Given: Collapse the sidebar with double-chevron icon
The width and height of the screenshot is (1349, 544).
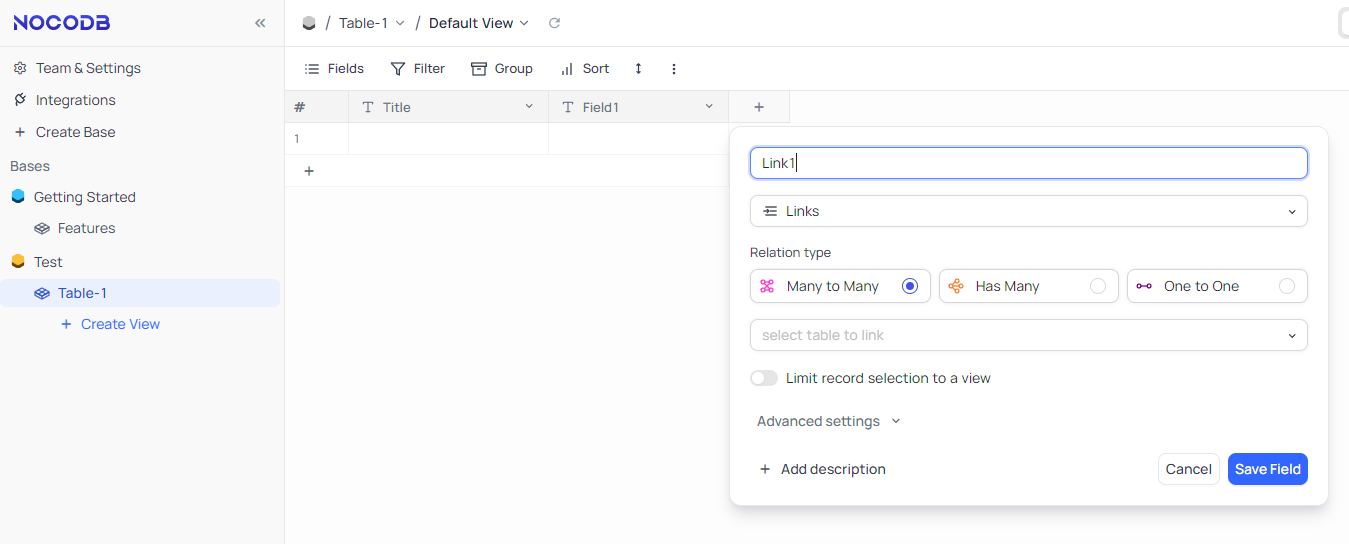Looking at the screenshot, I should (260, 23).
